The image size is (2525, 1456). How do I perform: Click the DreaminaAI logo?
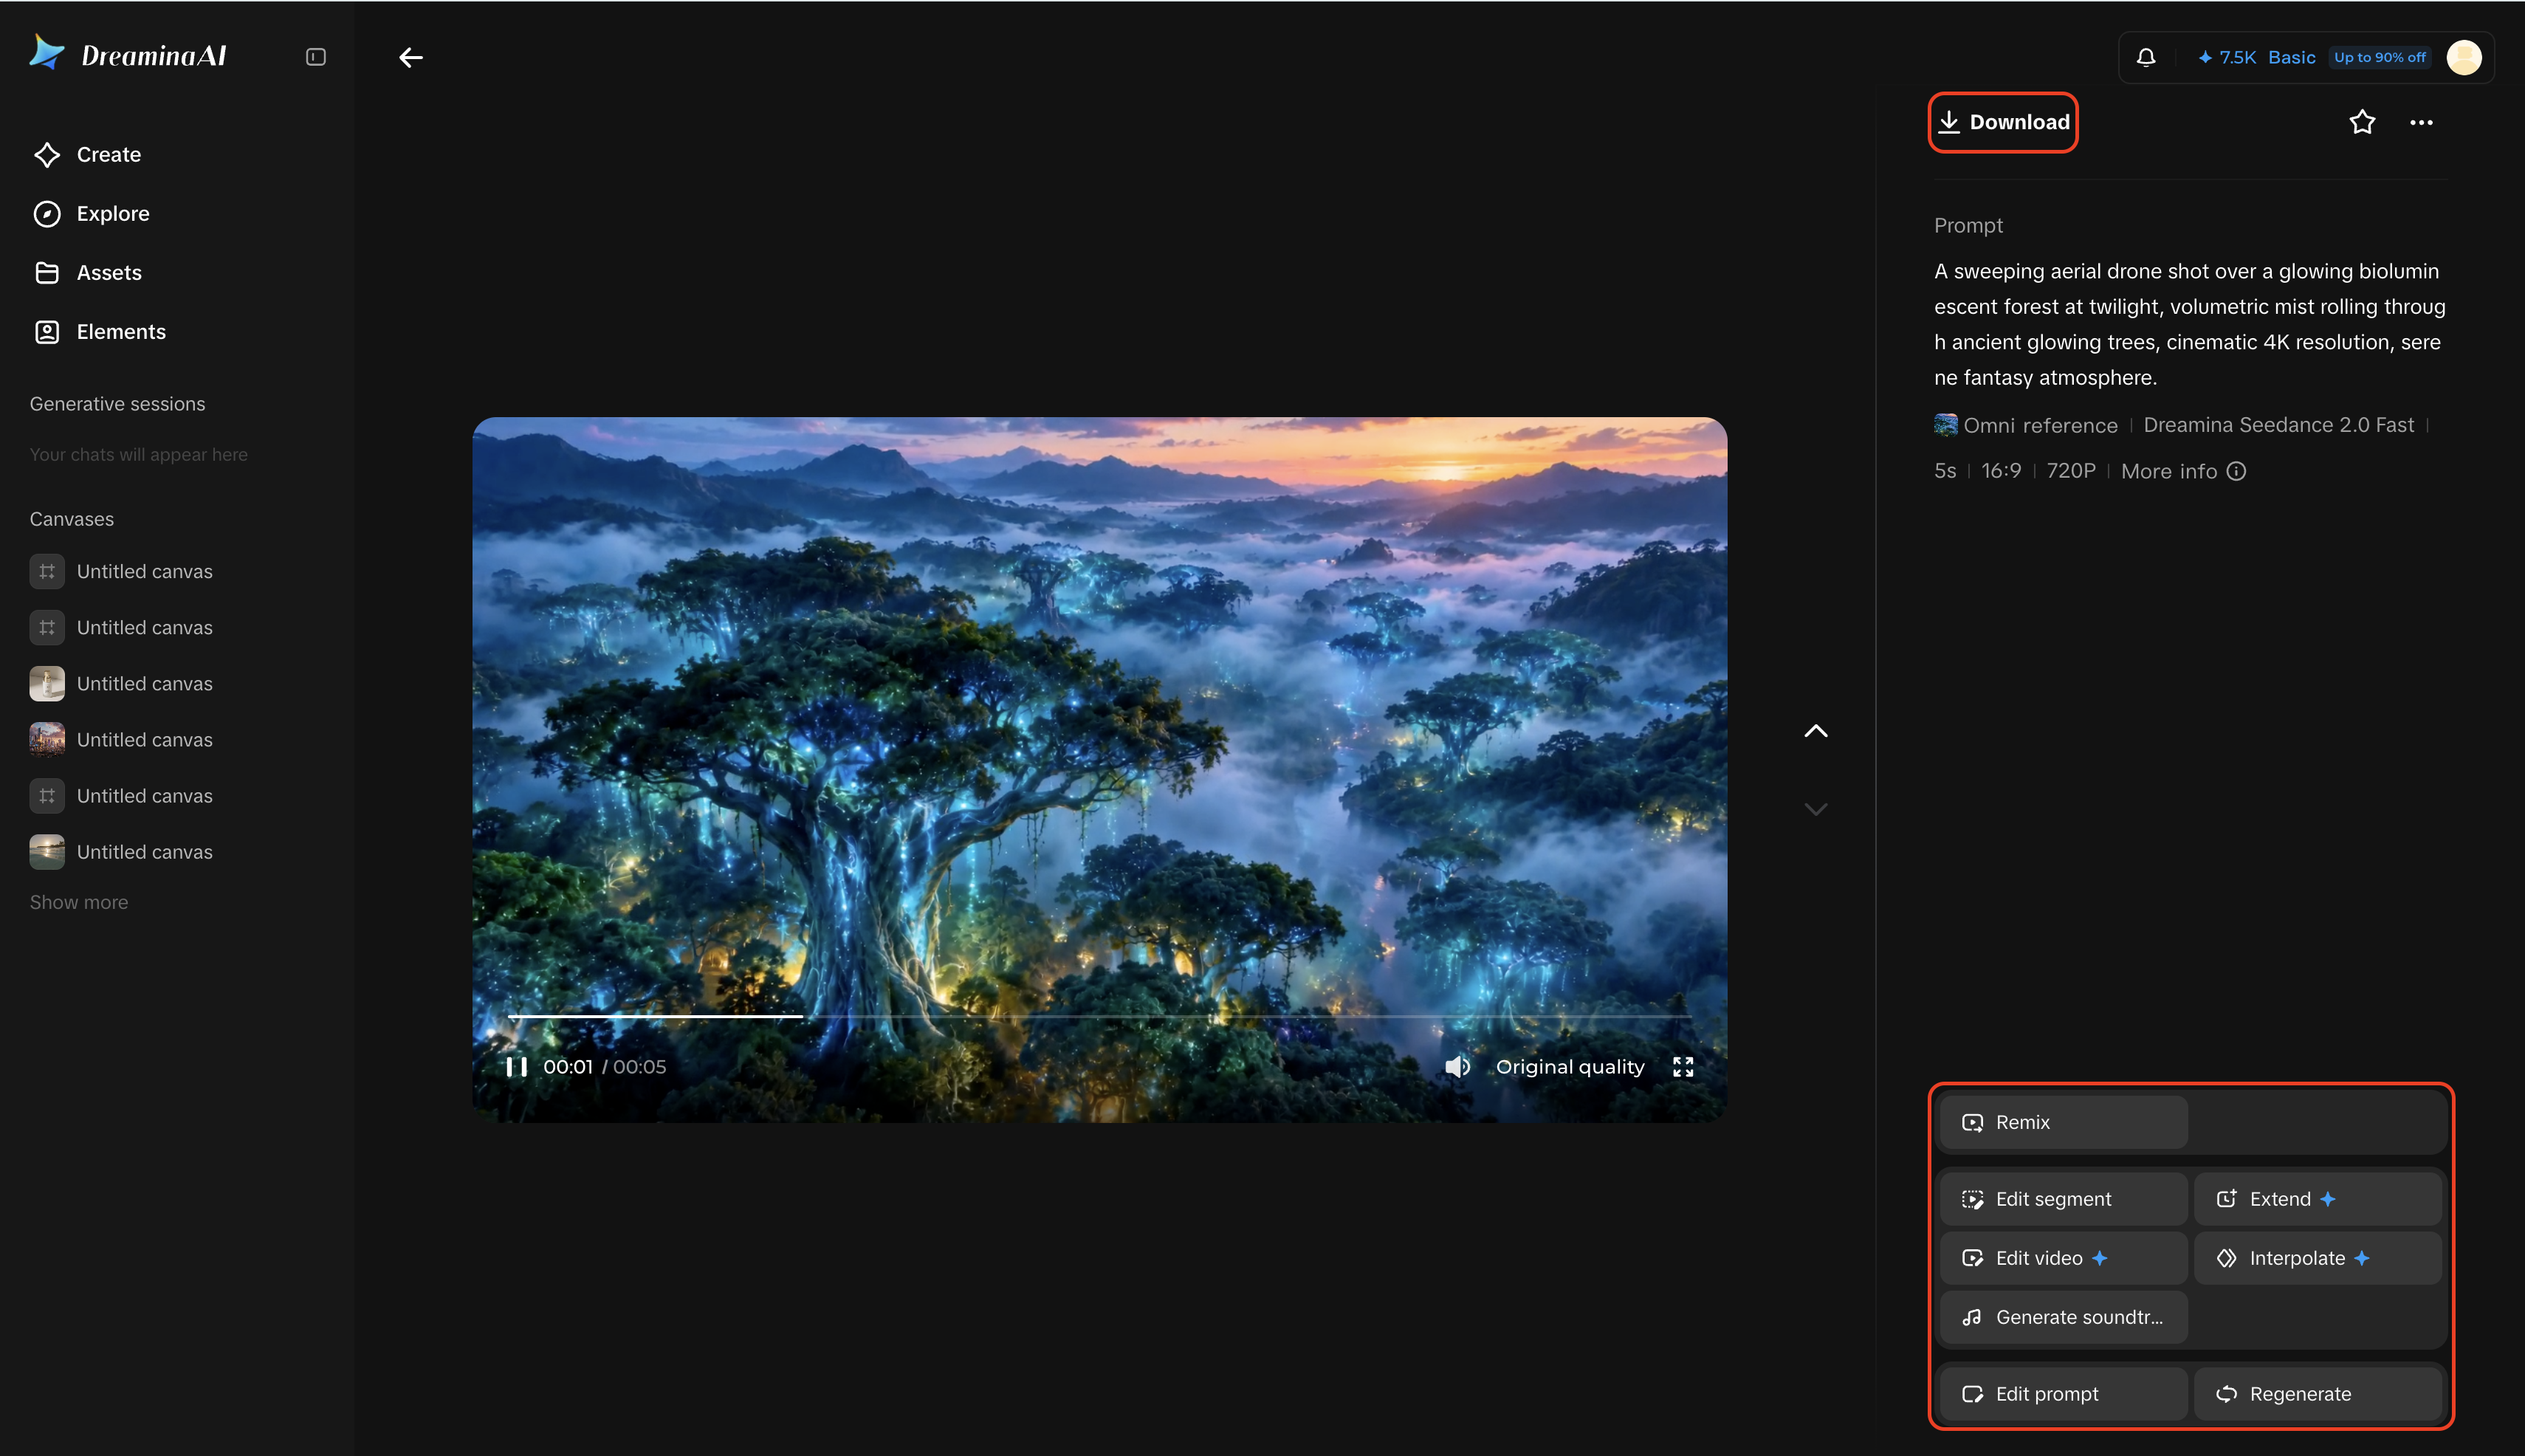[128, 54]
